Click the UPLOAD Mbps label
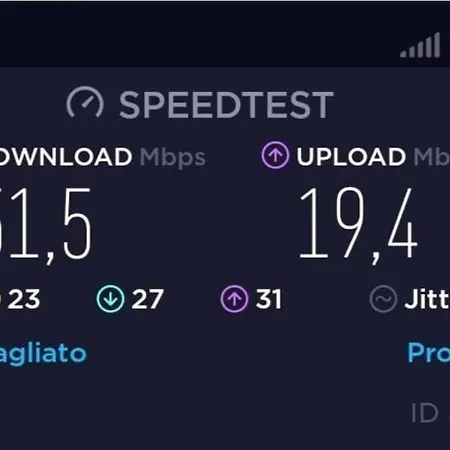 coord(373,156)
